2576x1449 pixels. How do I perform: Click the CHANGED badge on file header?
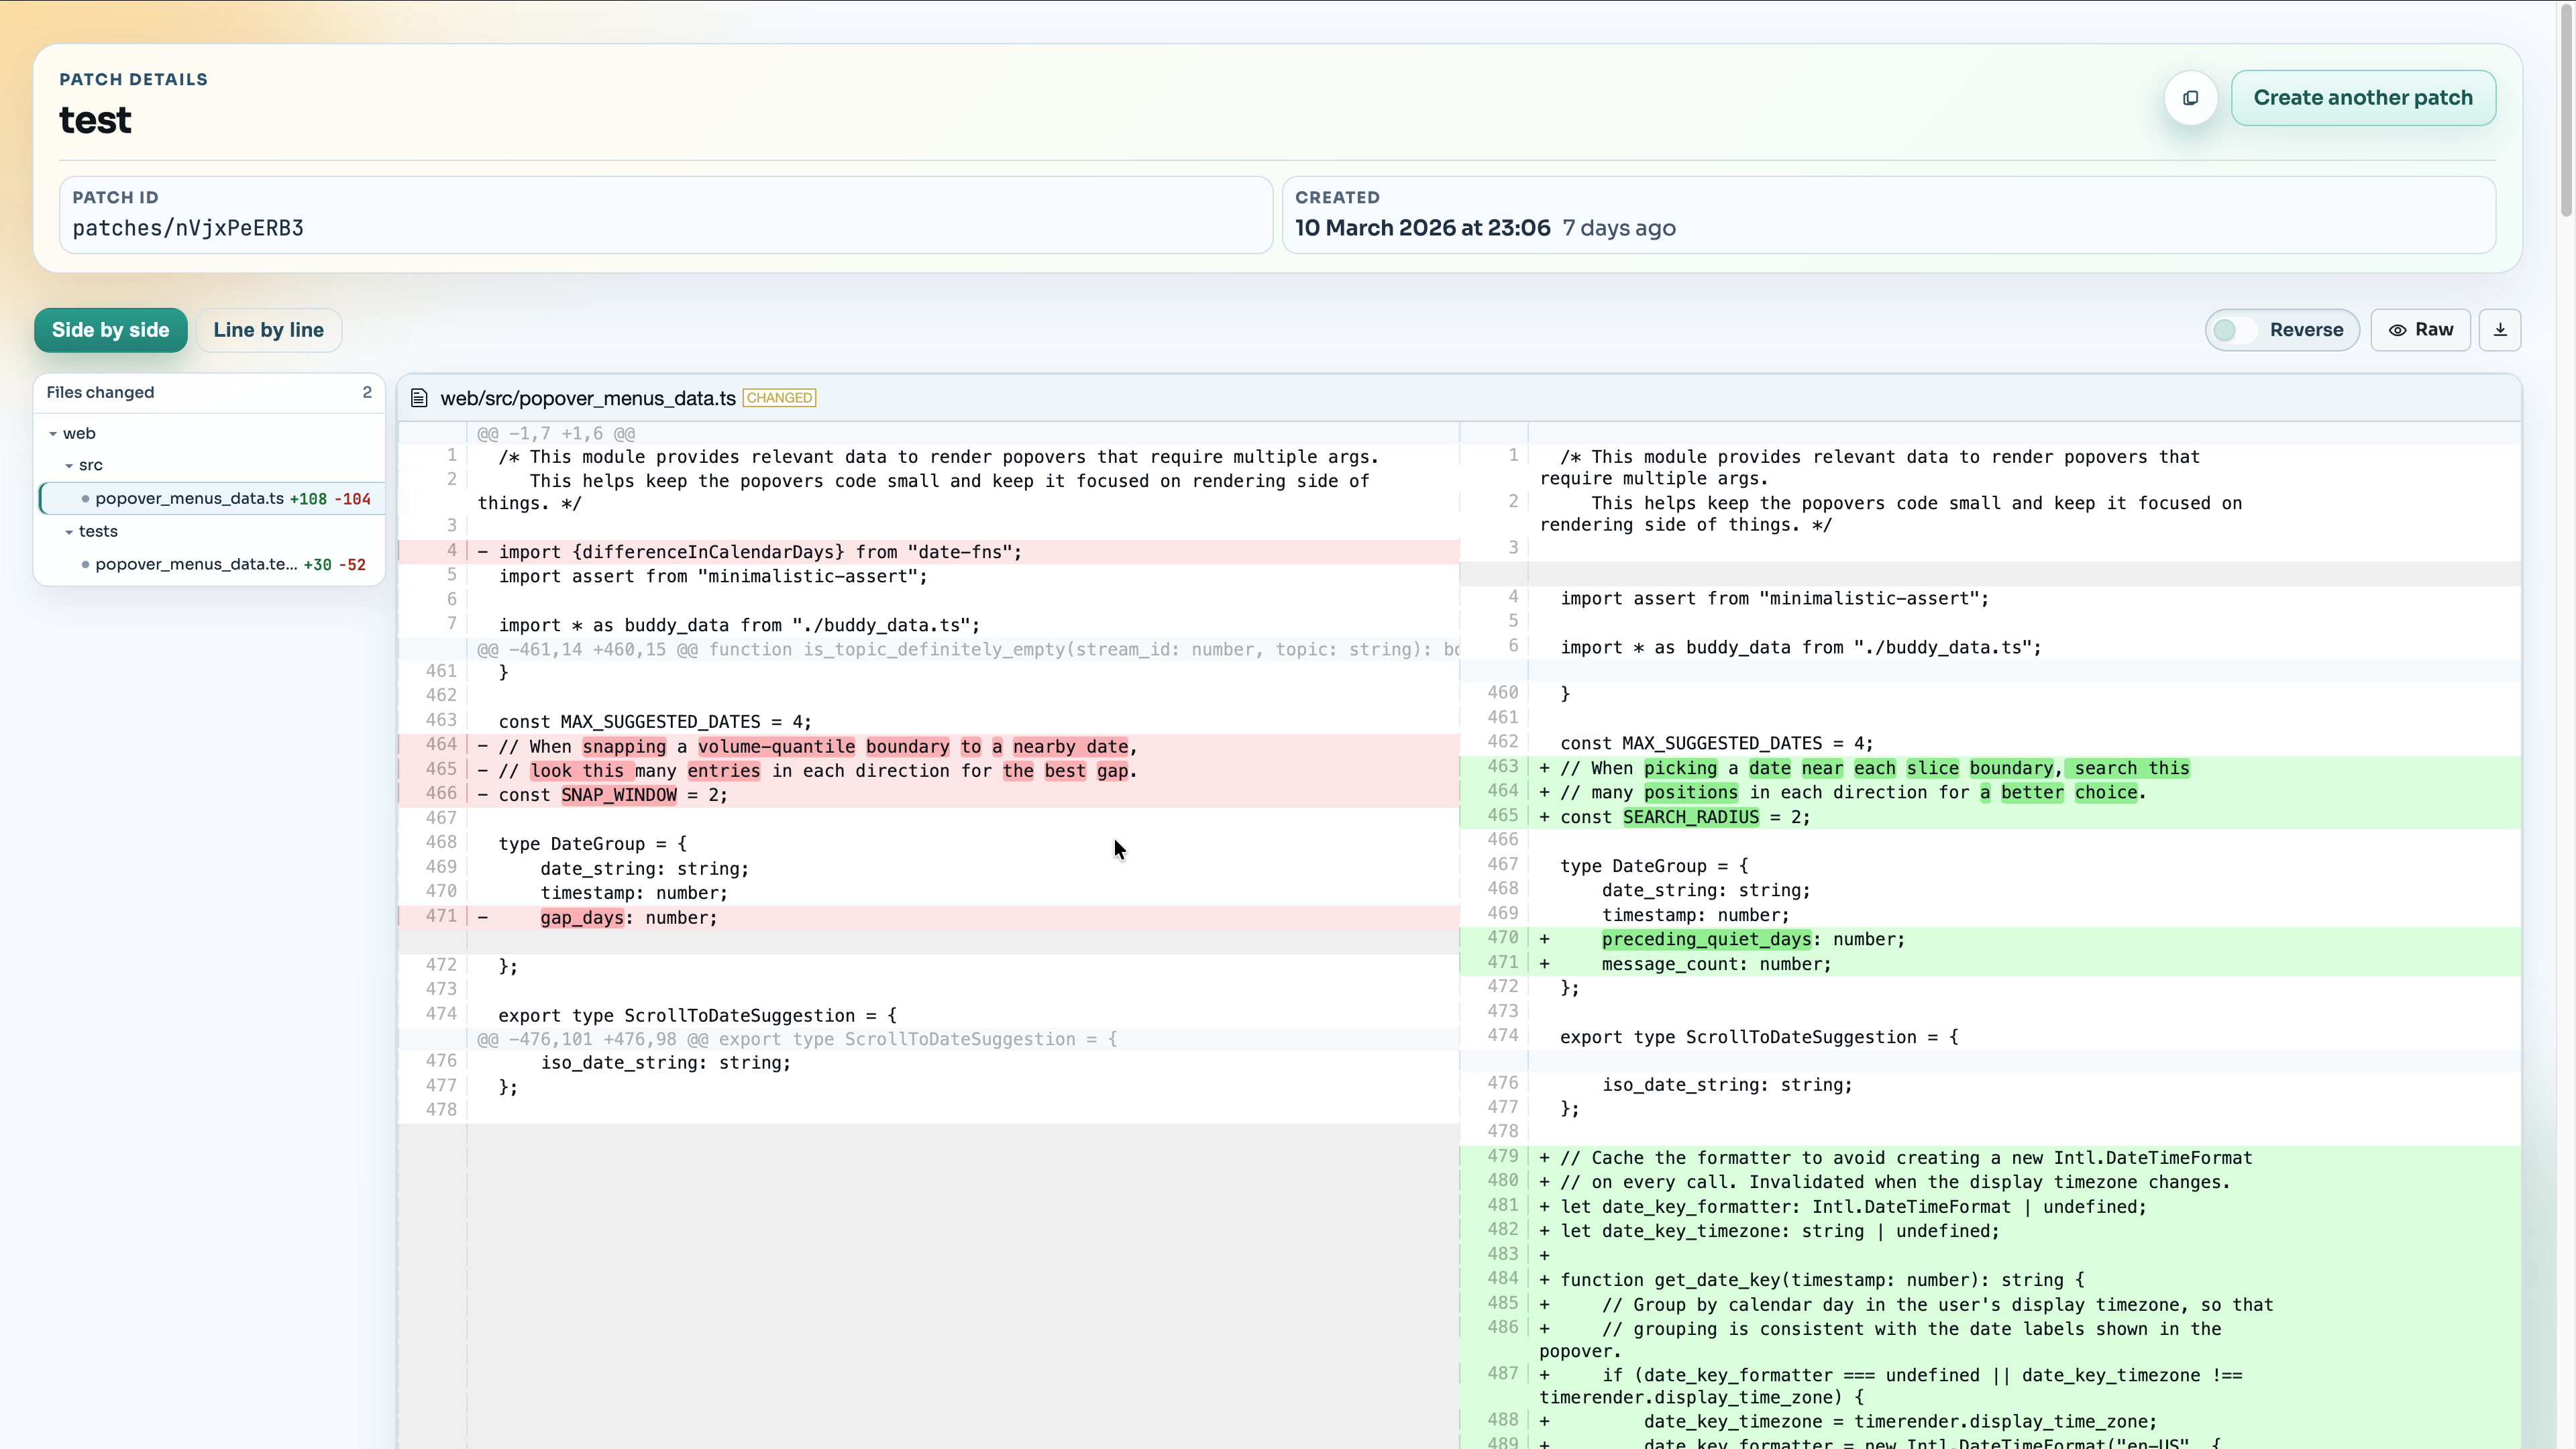[779, 398]
